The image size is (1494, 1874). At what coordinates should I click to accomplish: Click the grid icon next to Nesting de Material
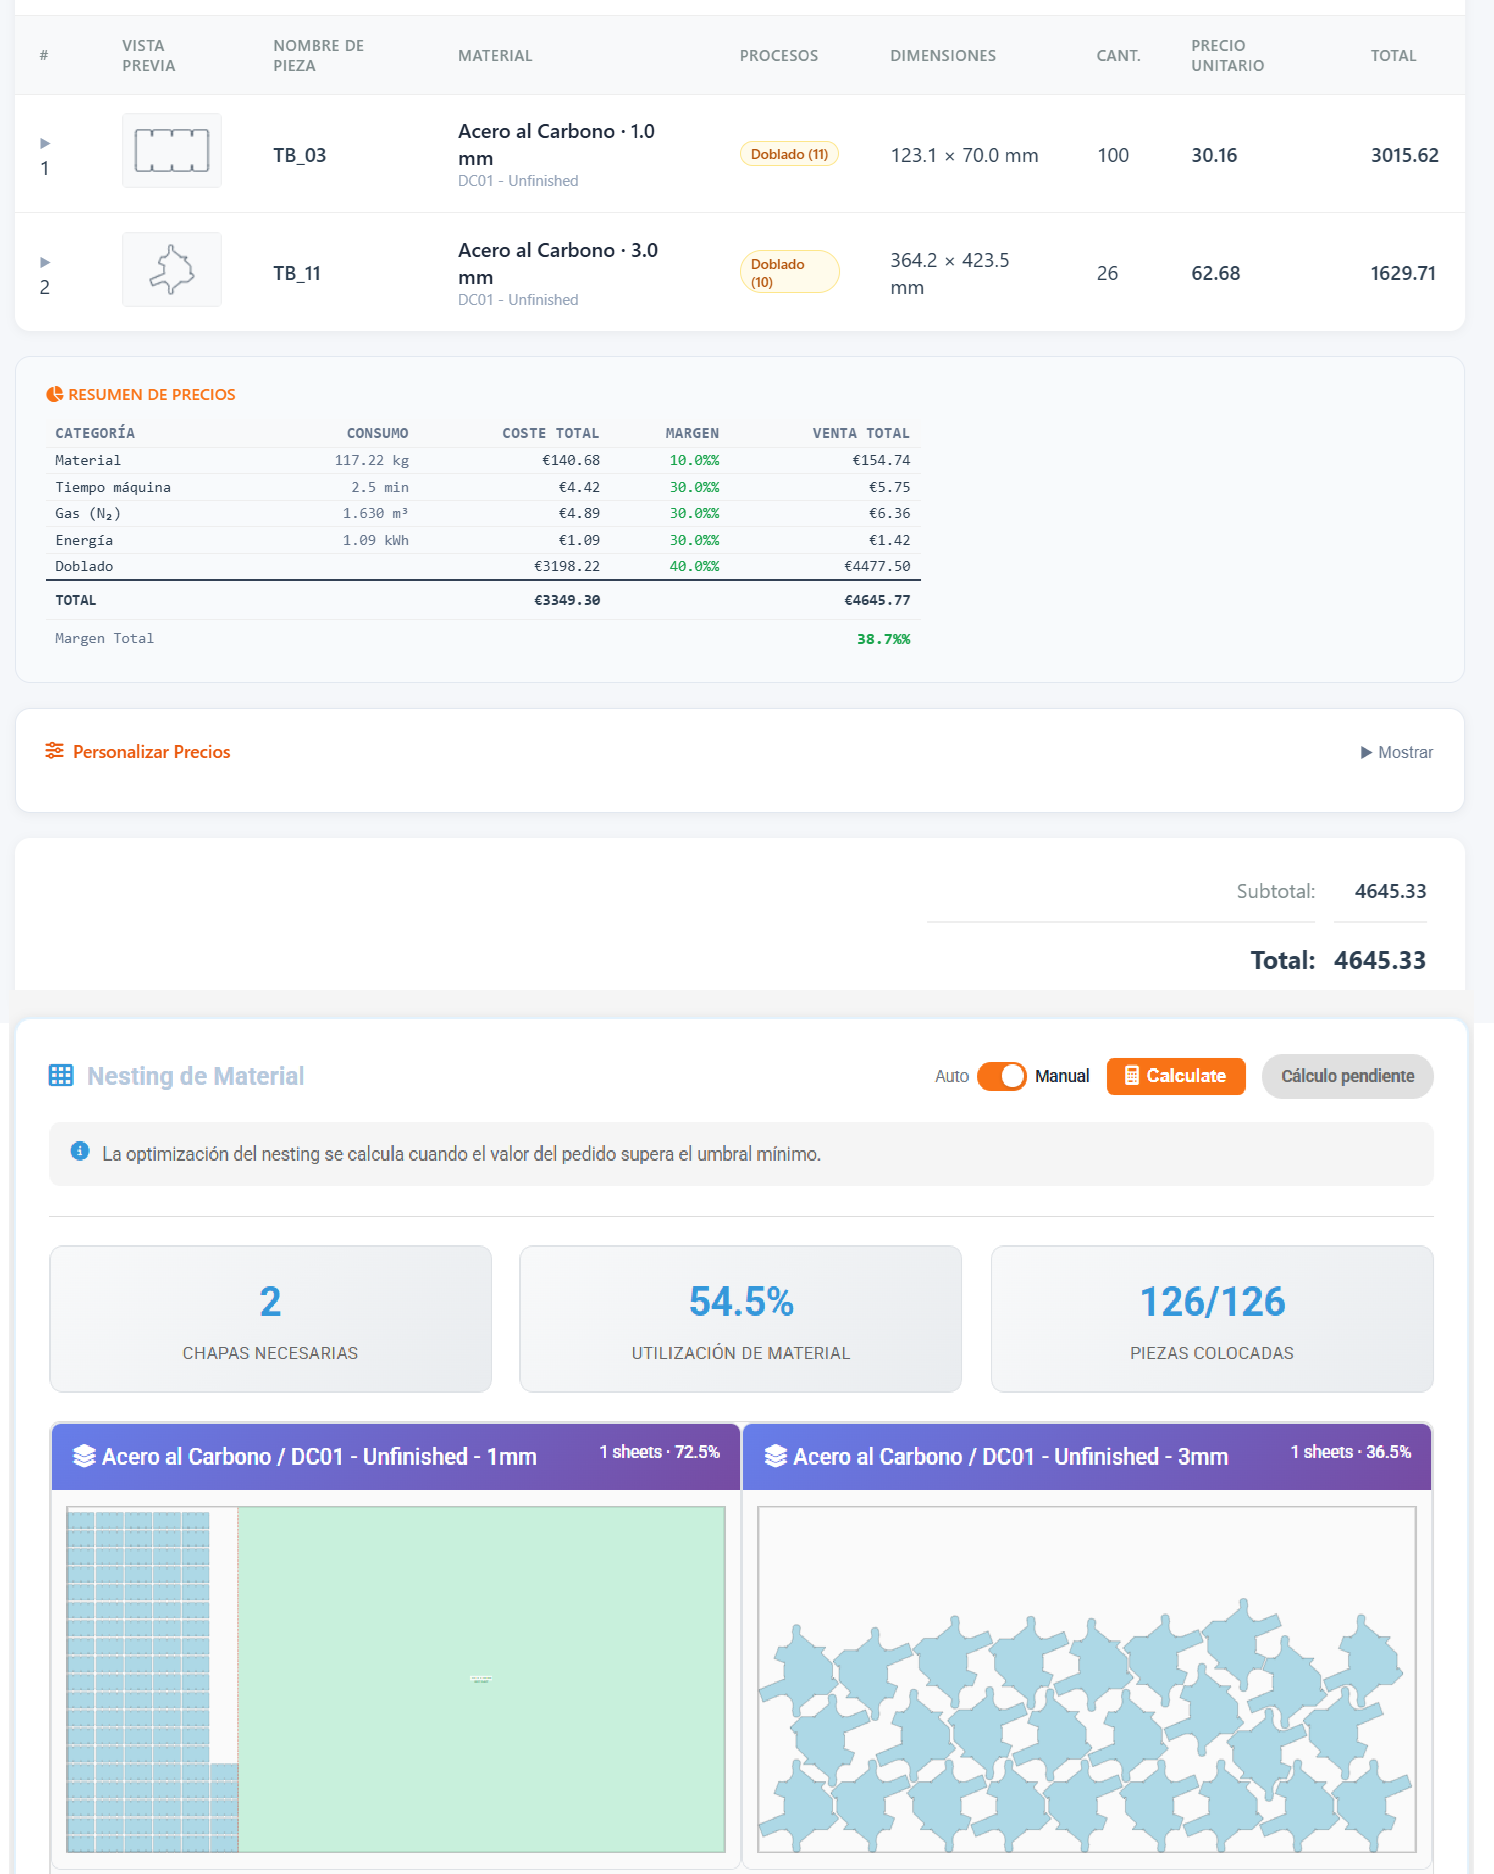61,1076
